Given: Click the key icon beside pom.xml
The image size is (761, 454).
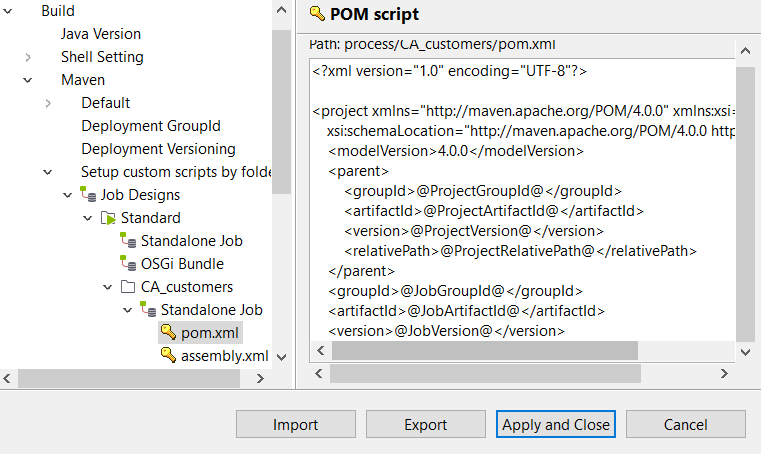Looking at the screenshot, I should (x=168, y=333).
